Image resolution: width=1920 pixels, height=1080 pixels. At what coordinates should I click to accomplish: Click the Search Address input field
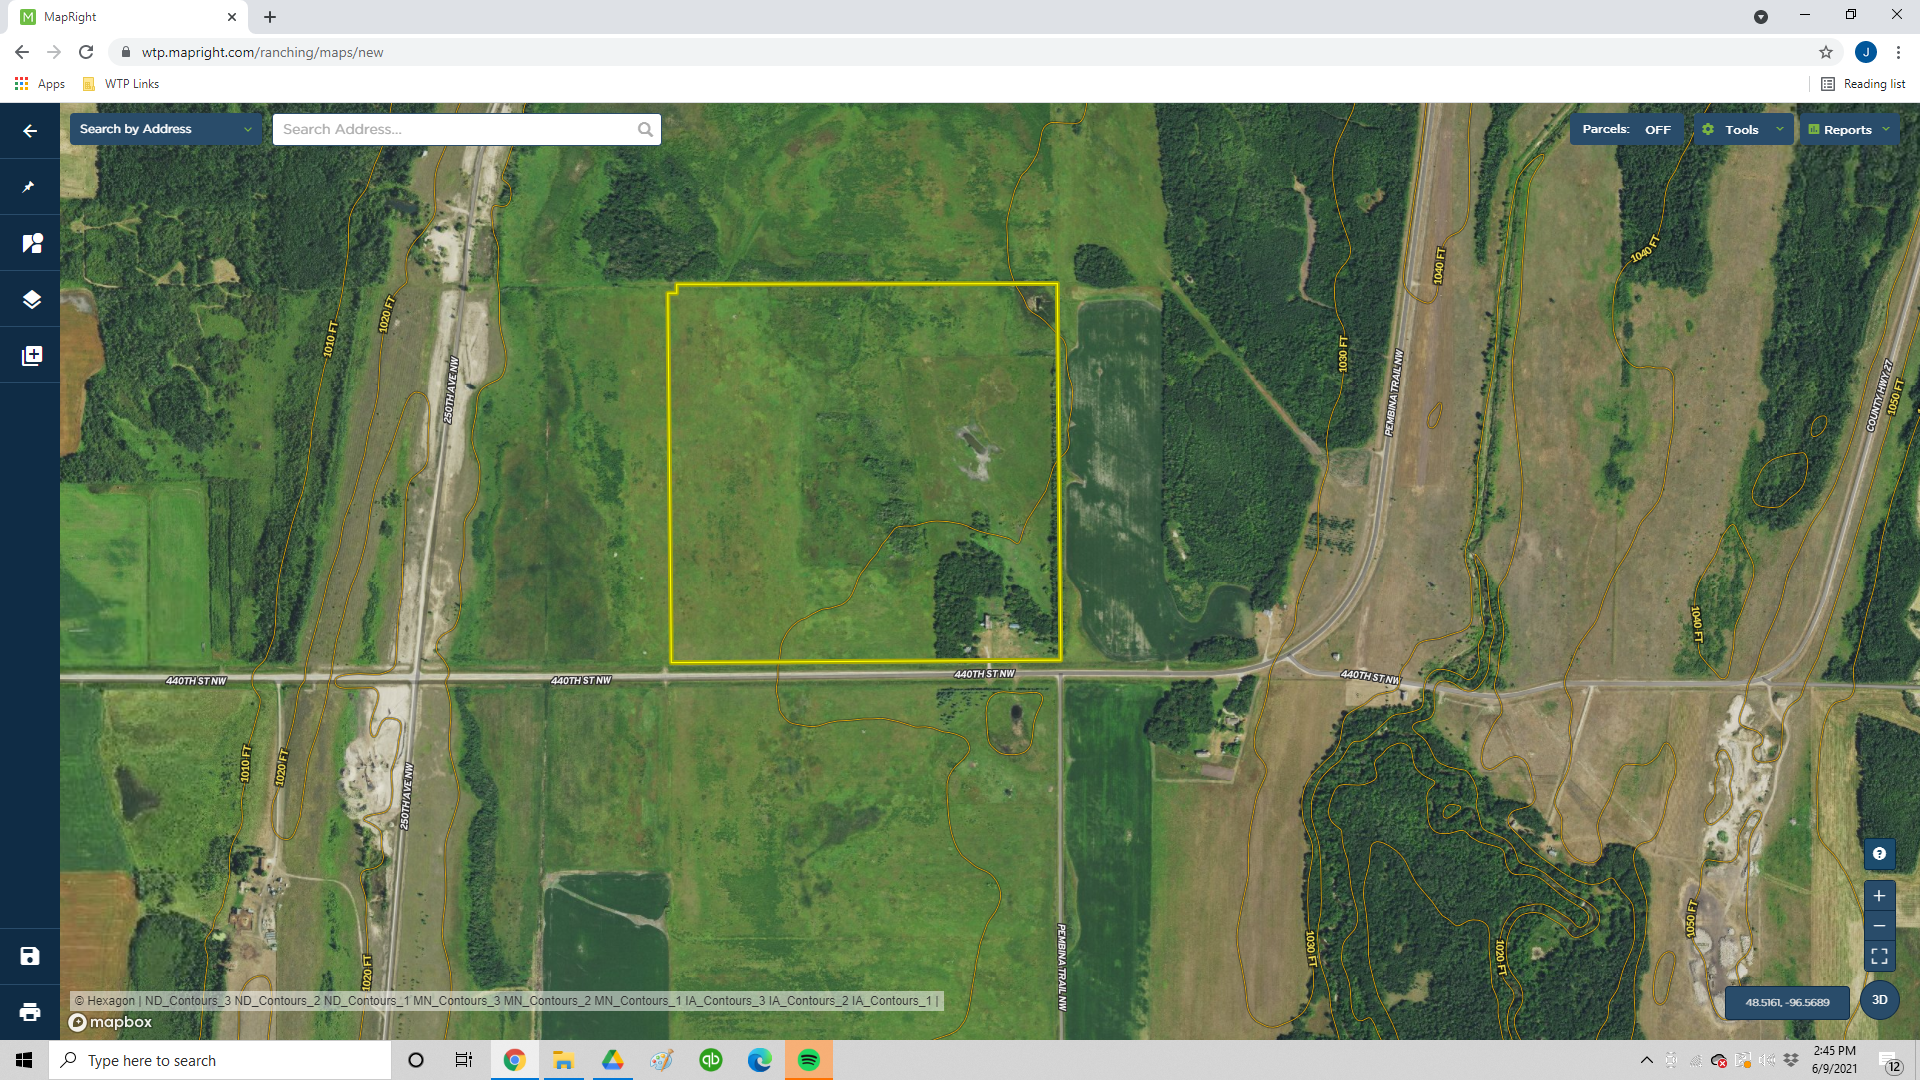(x=456, y=129)
